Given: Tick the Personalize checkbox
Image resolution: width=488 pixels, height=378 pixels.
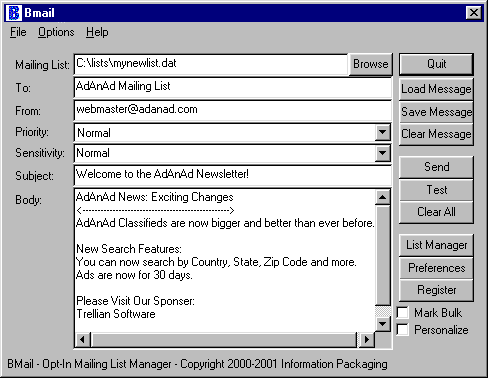Looking at the screenshot, I should tap(403, 330).
